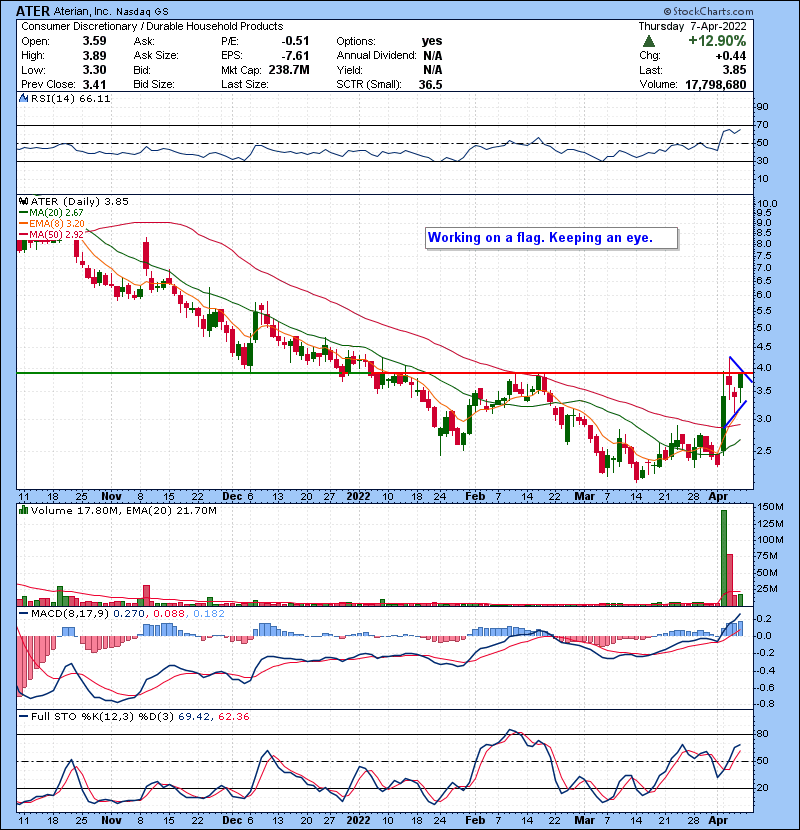Click the tallest green volume bar in April

click(x=724, y=558)
